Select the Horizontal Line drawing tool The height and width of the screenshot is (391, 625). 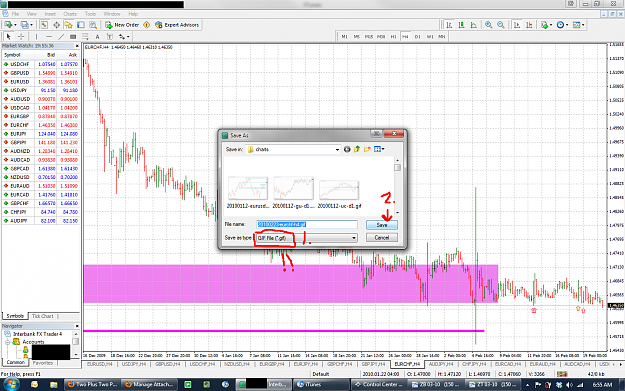pos(49,36)
